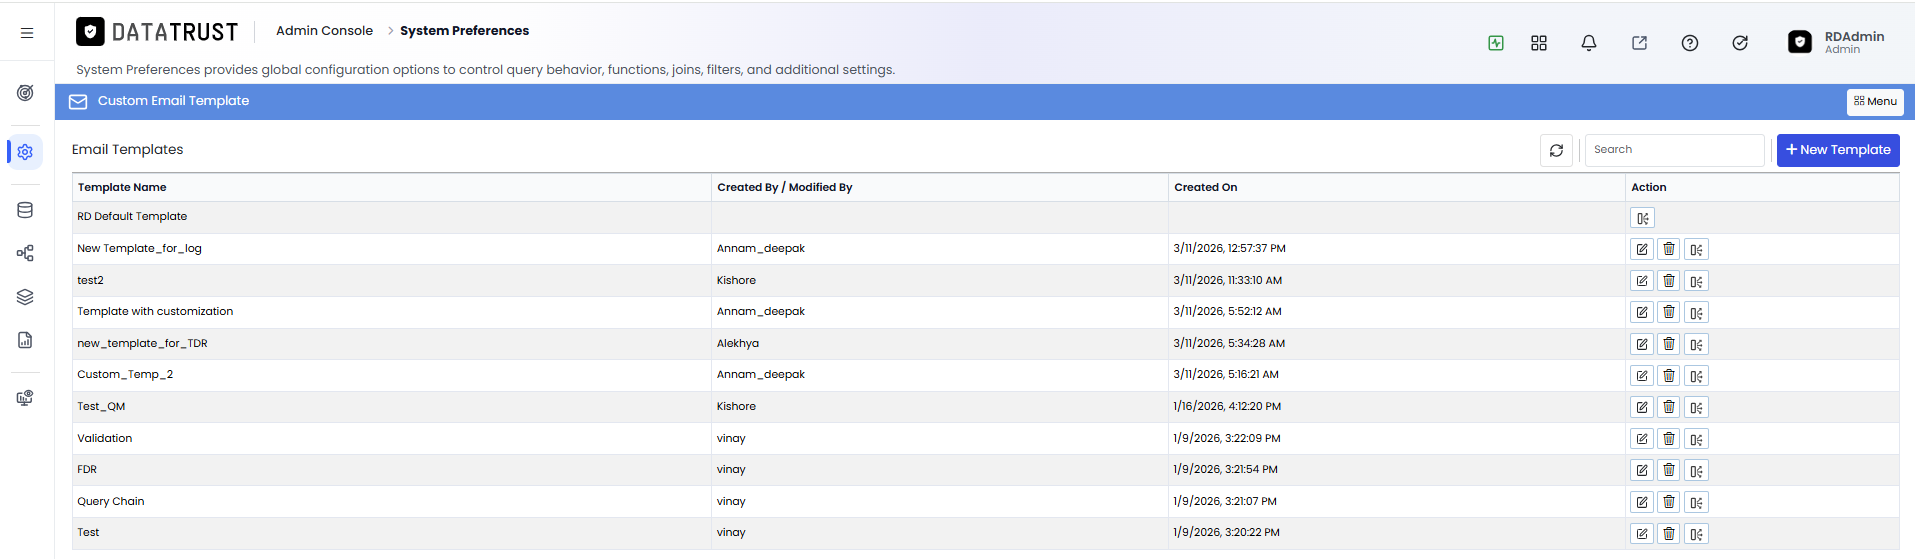The width and height of the screenshot is (1915, 559).
Task: Open the apps grid icon in header
Action: tap(1539, 43)
